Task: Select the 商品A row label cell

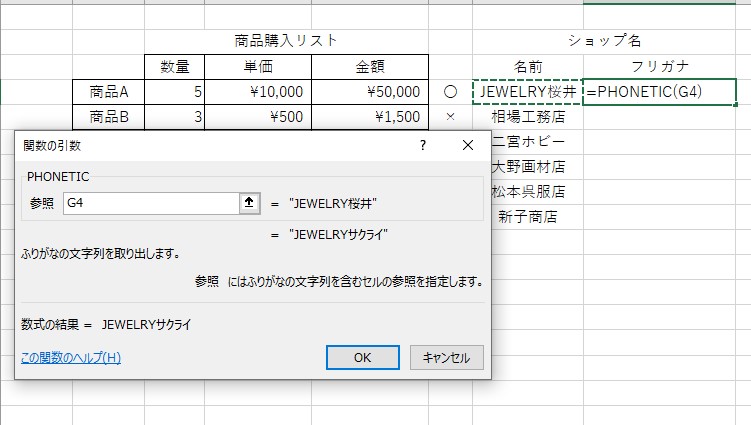Action: pyautogui.click(x=108, y=92)
